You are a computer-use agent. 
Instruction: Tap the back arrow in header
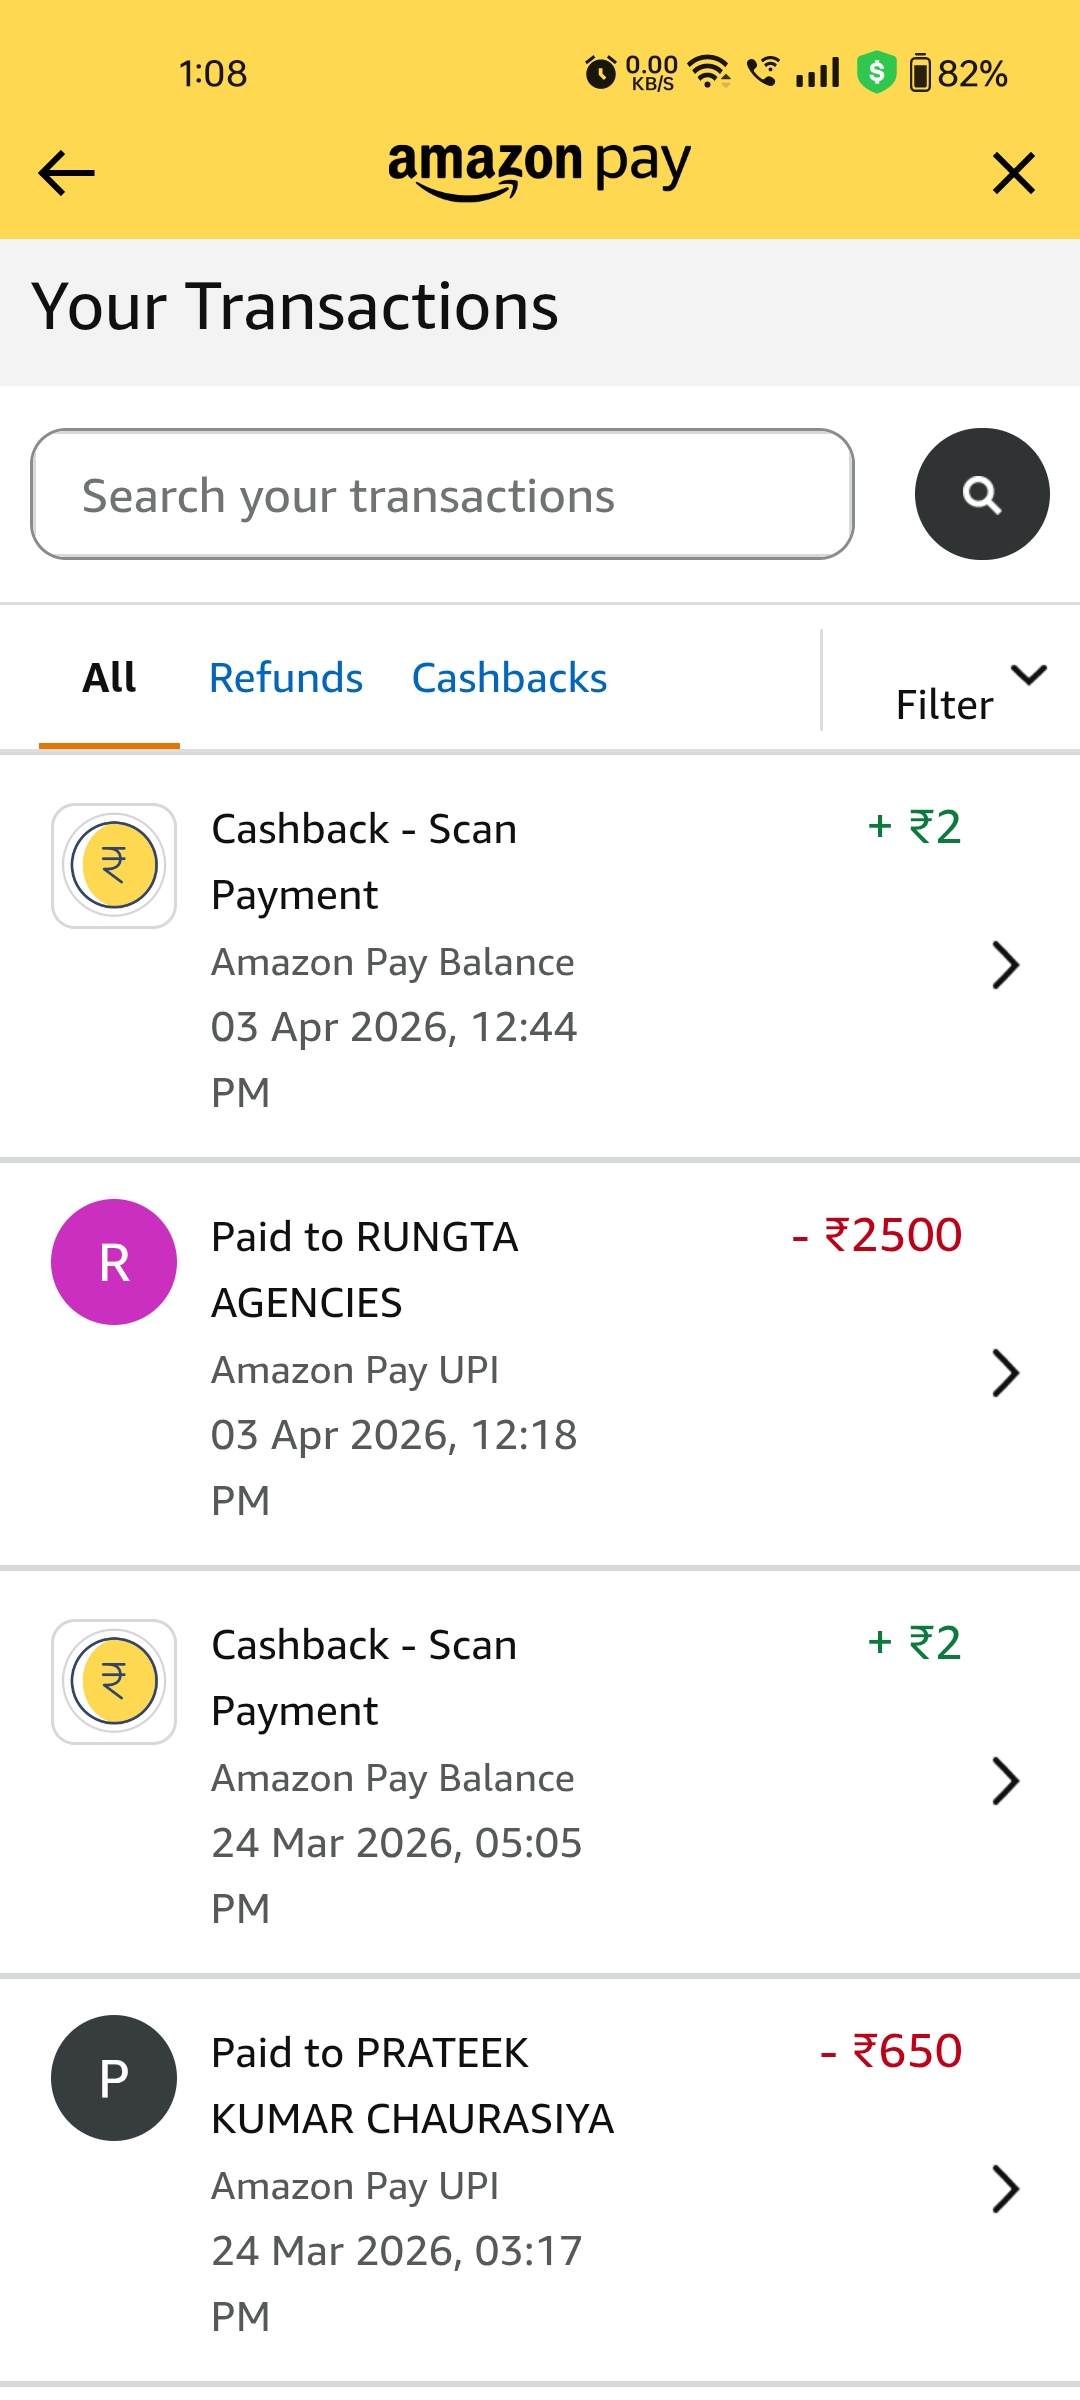click(66, 173)
